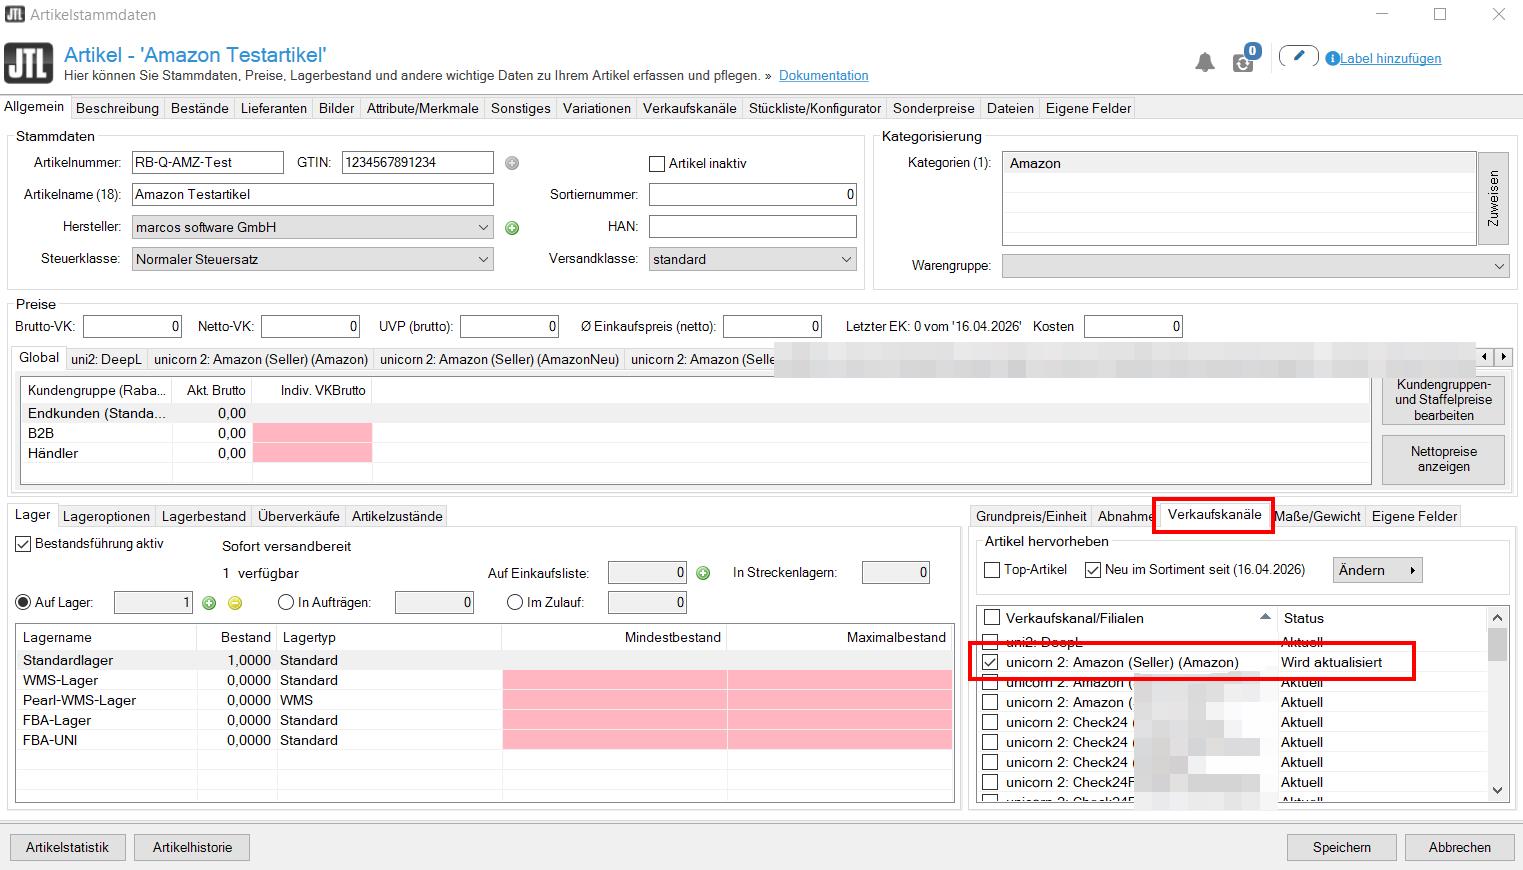Click the Abbrechen button
The width and height of the screenshot is (1523, 870).
click(1460, 847)
